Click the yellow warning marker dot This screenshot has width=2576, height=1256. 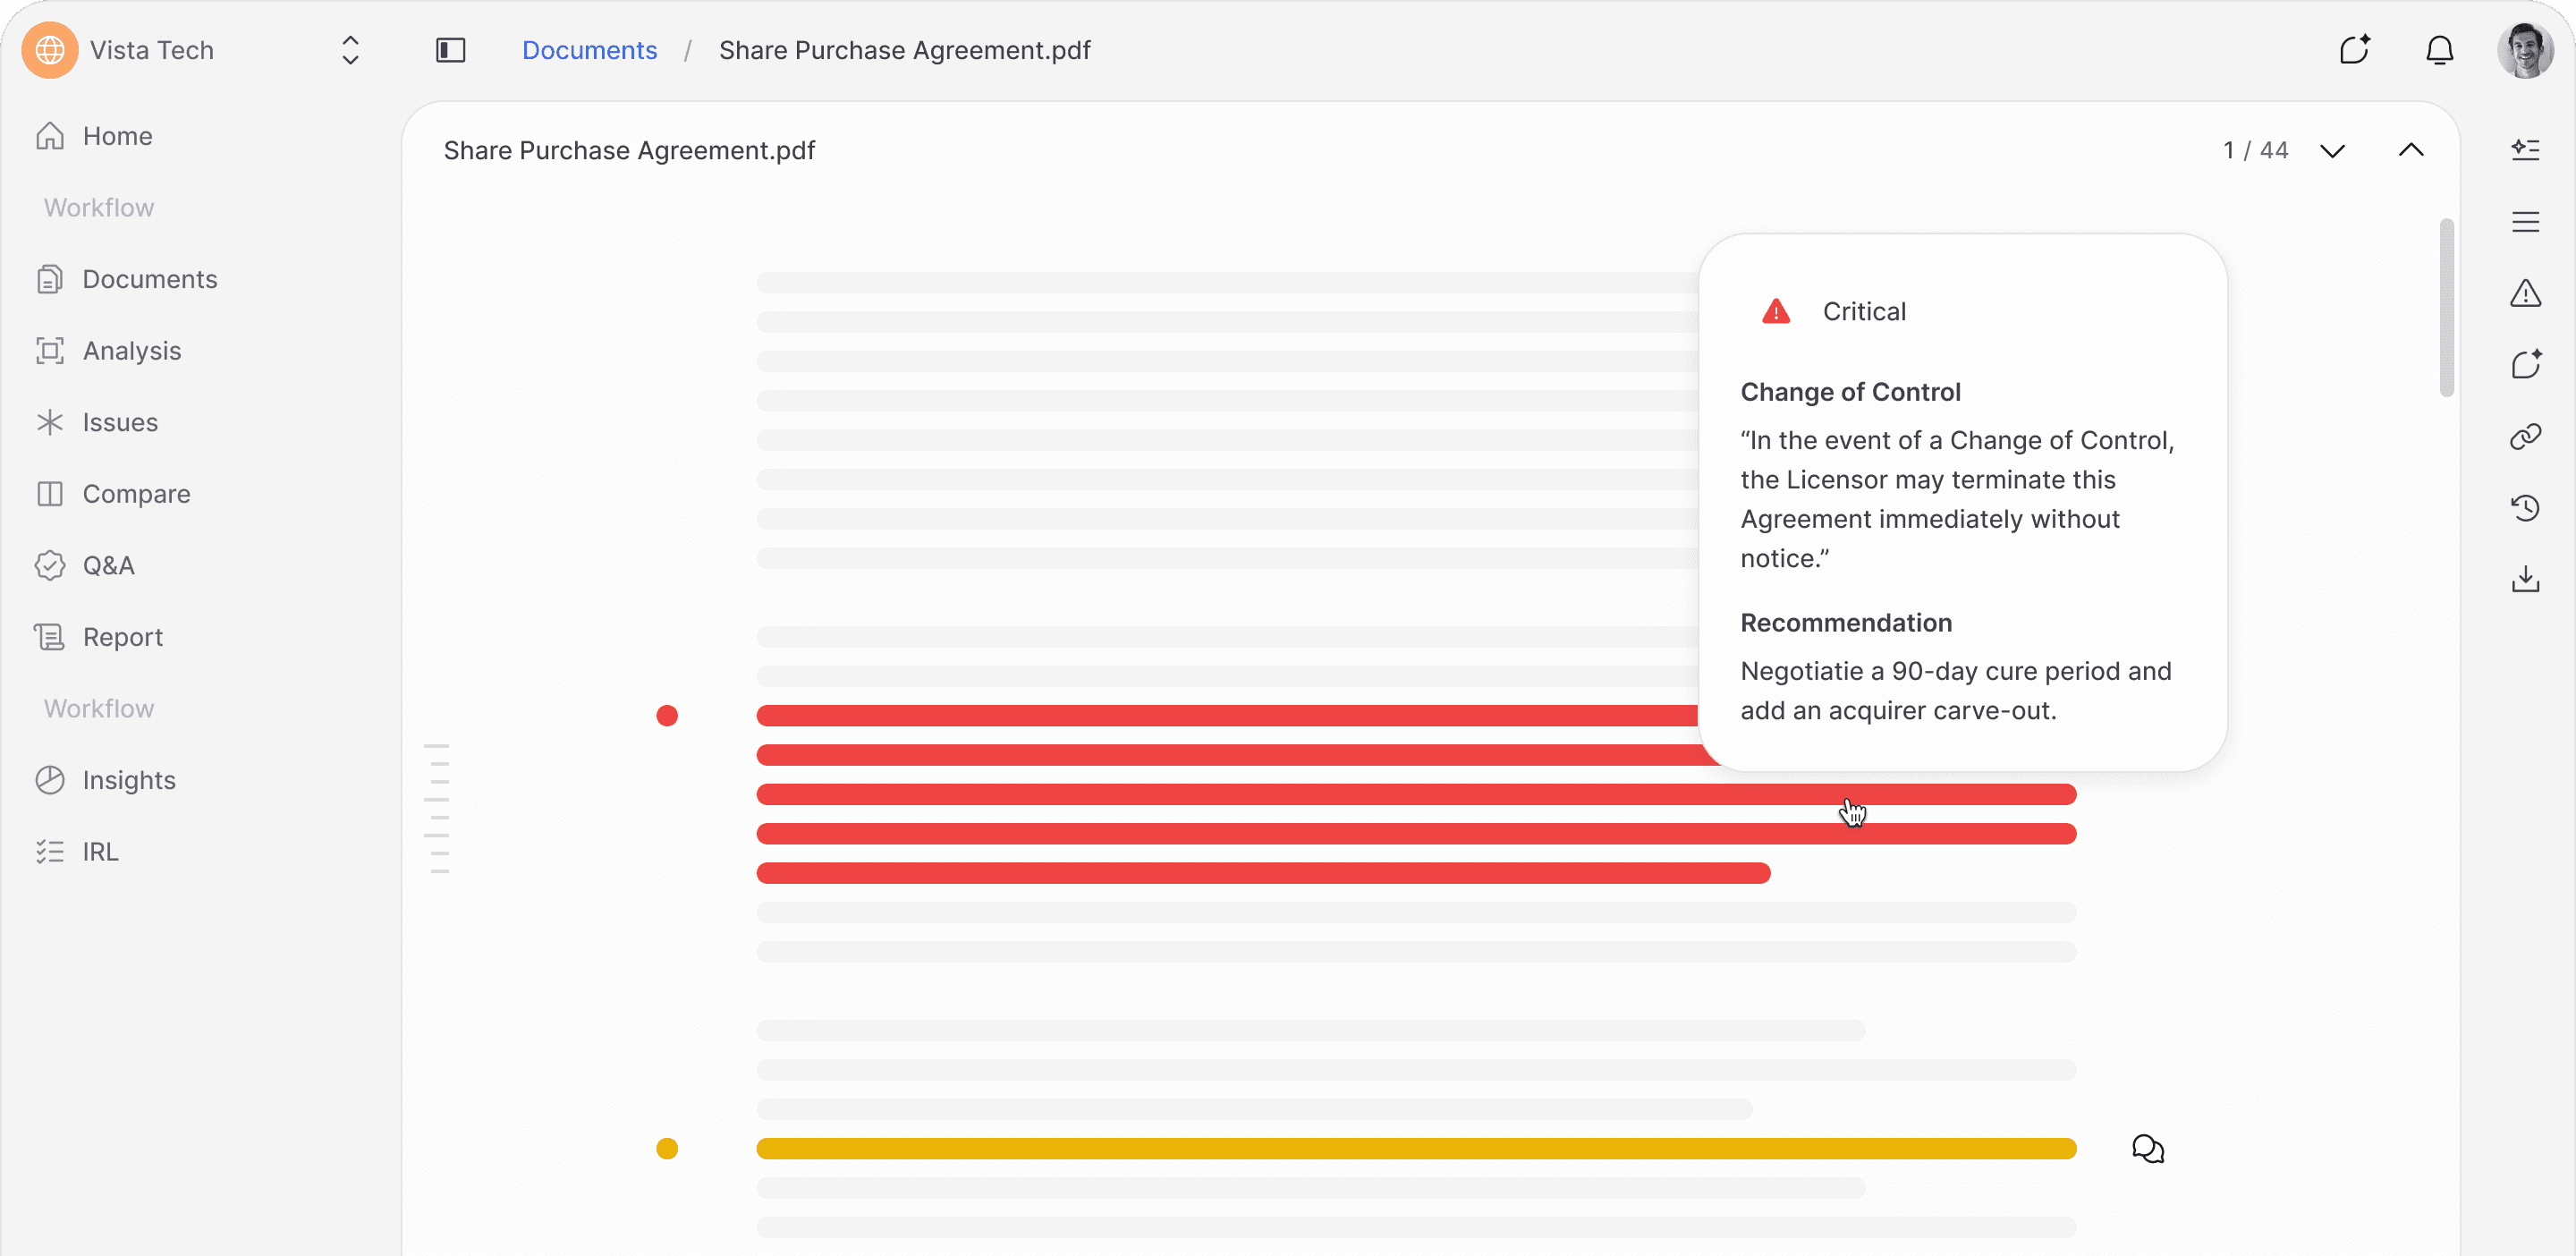coord(667,1149)
